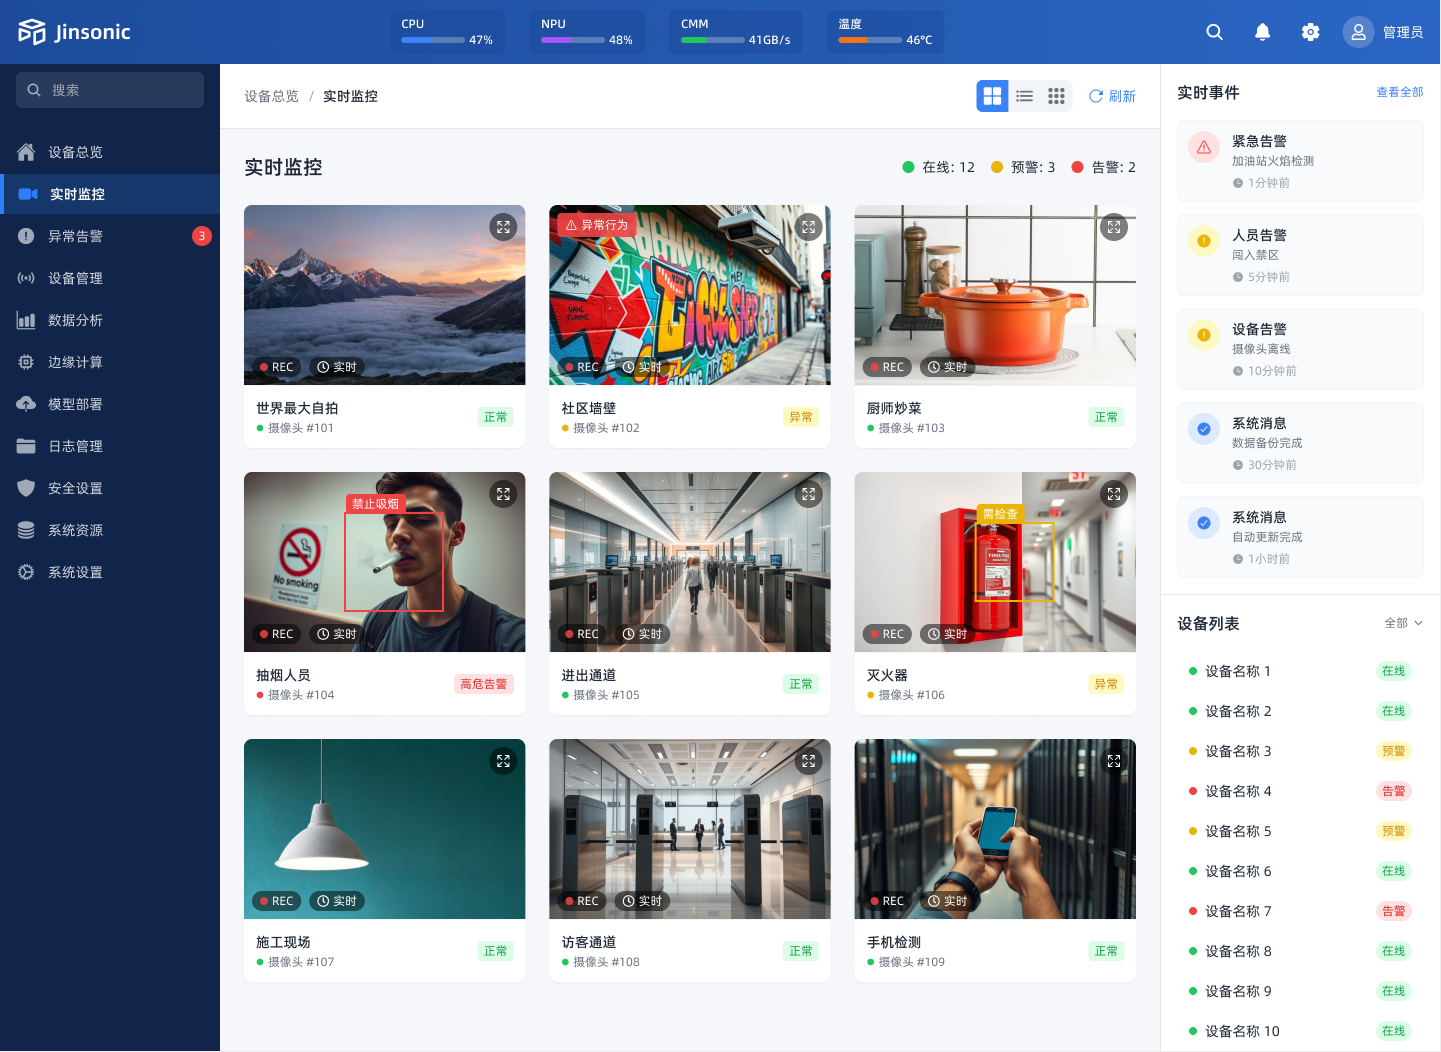Select 实时监控 in the sidebar menu

click(75, 194)
